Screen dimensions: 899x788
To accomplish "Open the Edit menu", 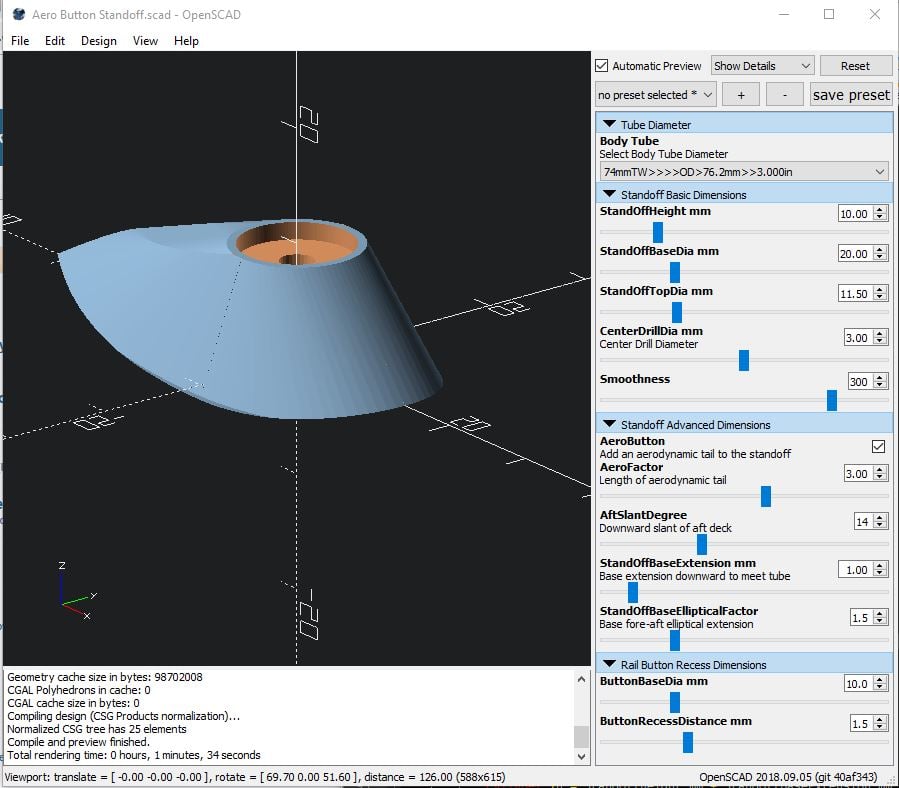I will pos(54,41).
